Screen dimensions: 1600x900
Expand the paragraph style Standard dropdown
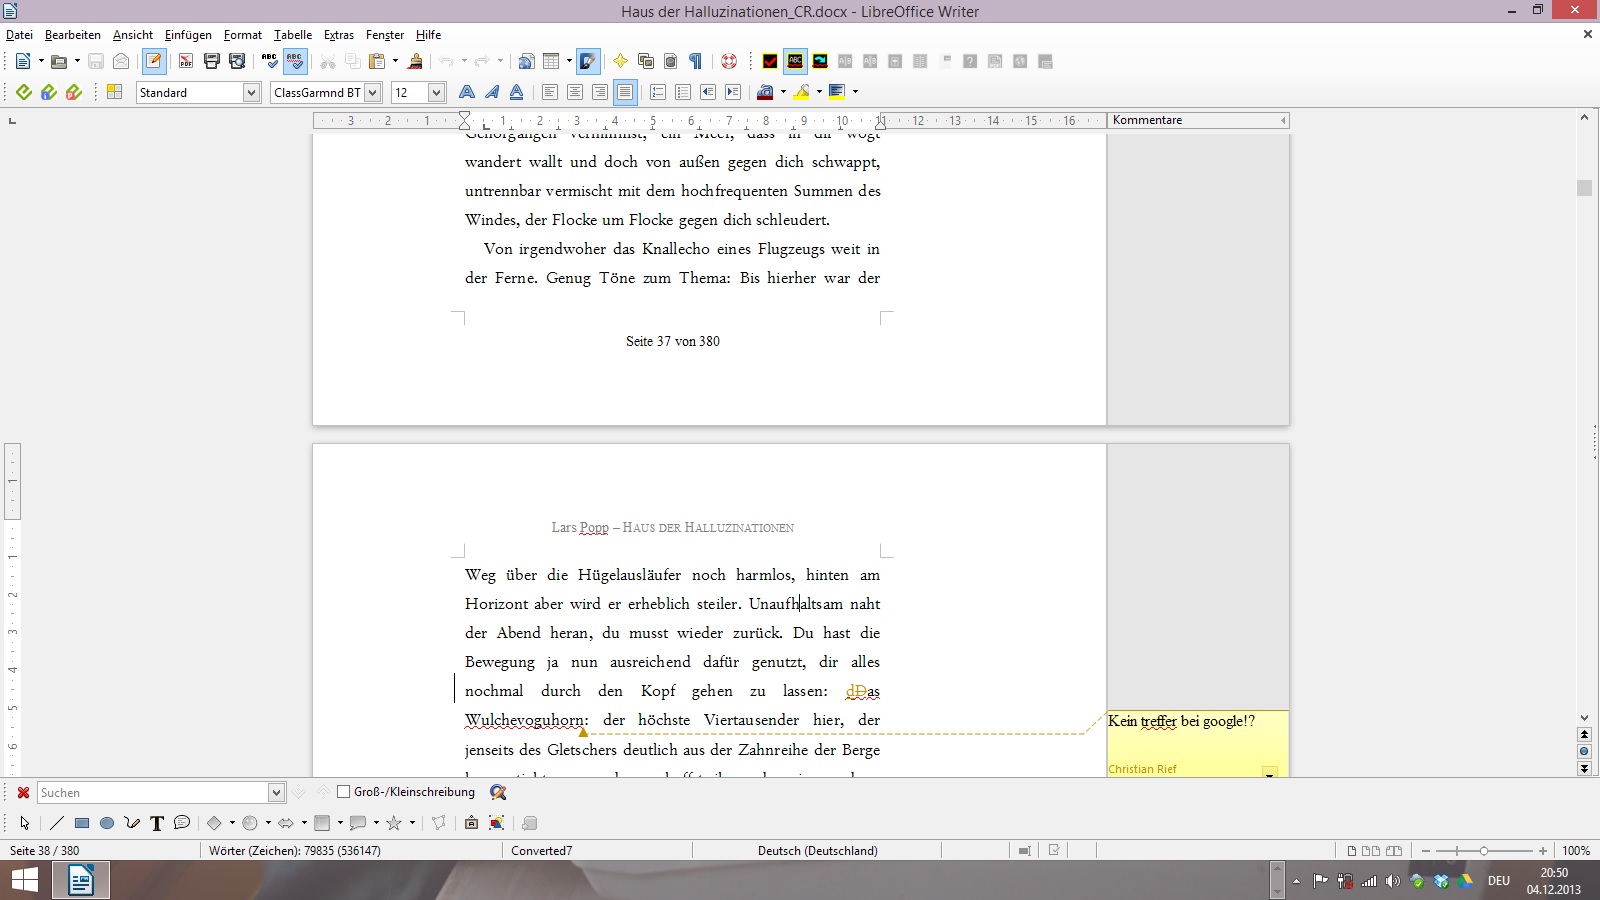tap(251, 92)
